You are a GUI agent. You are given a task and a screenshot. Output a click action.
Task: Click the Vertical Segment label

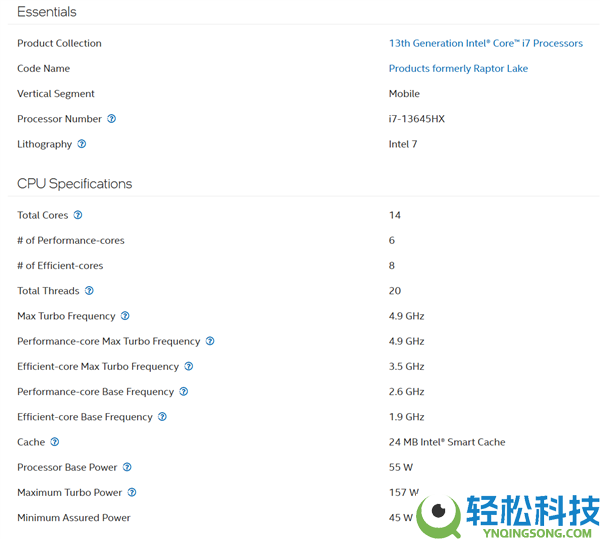(56, 94)
